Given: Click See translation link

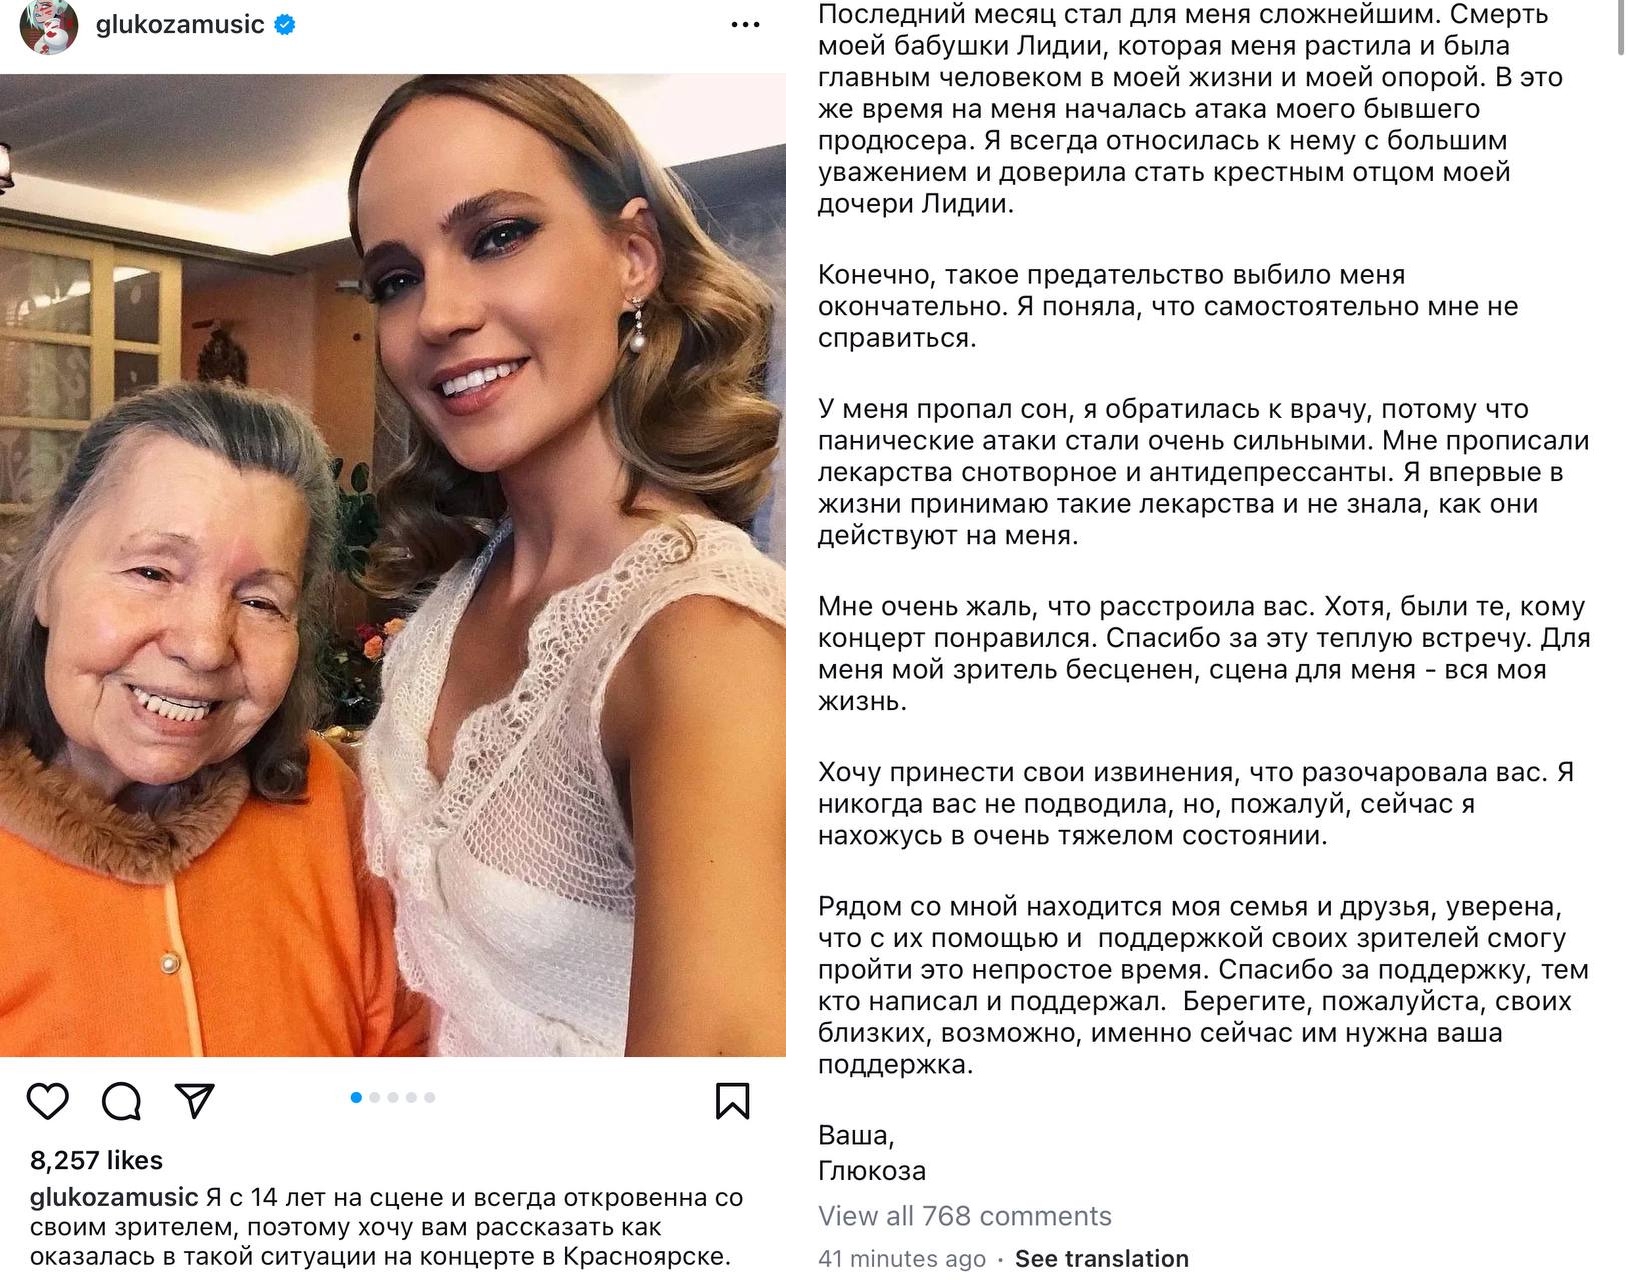Looking at the screenshot, I should [x=1102, y=1258].
